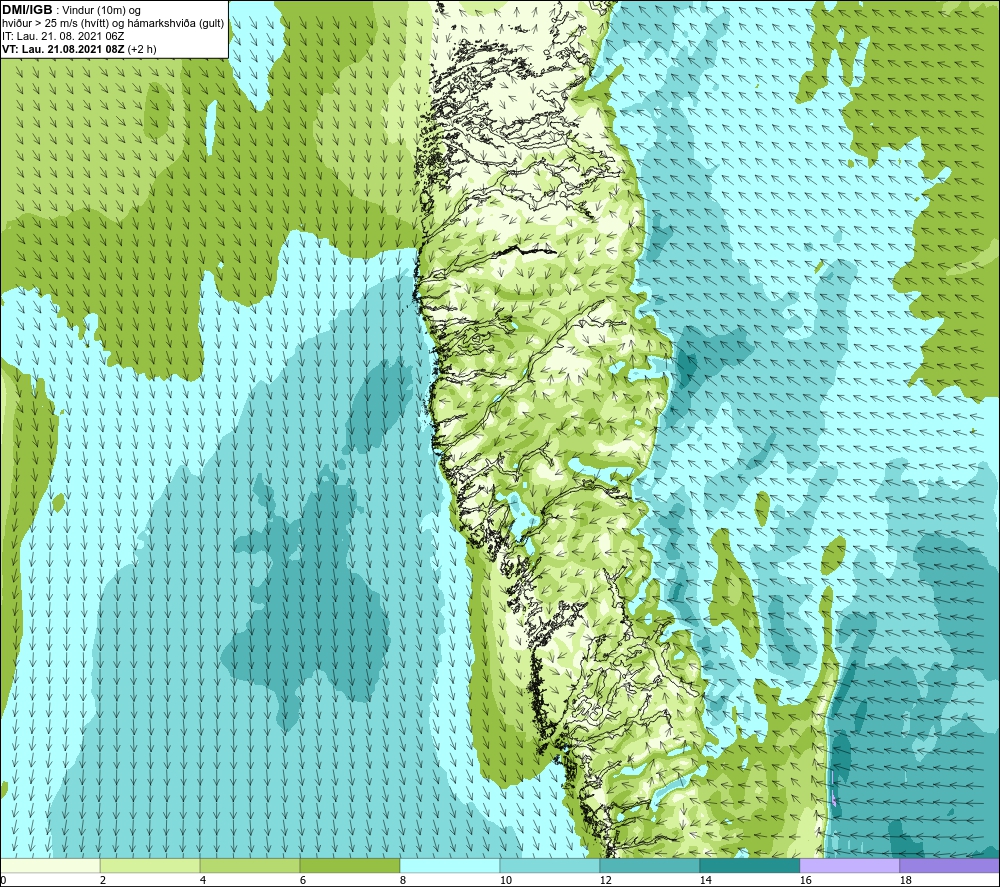Image resolution: width=1000 pixels, height=887 pixels.
Task: Click the scale label '6'
Action: tap(302, 880)
